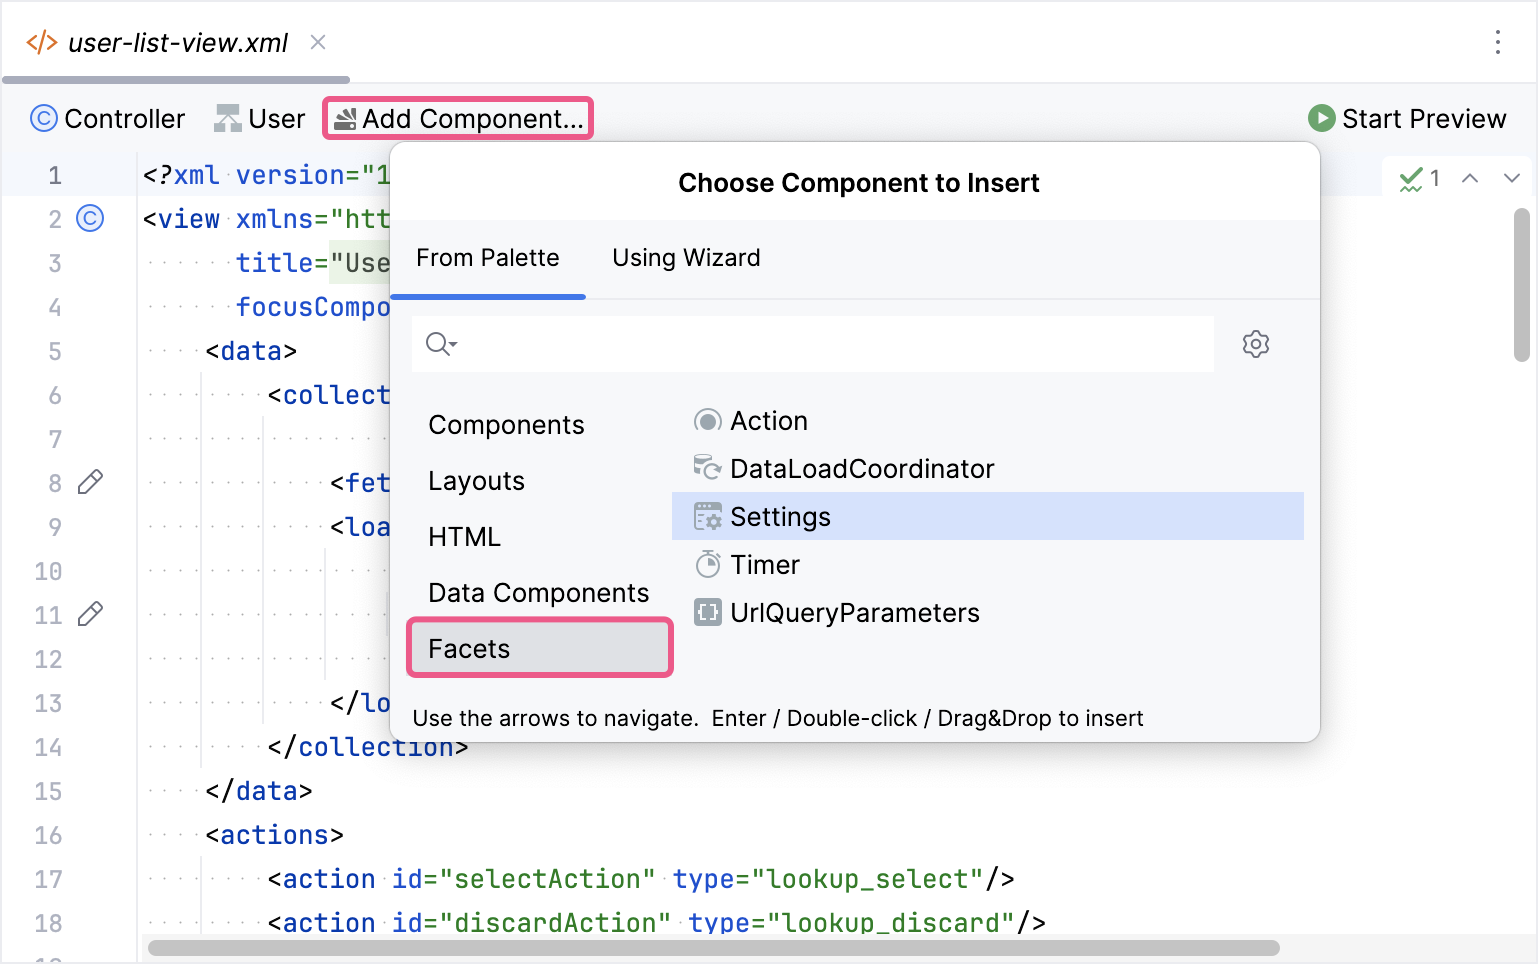Click the controller gutter icon on line 2
Image resolution: width=1538 pixels, height=964 pixels.
click(x=90, y=219)
